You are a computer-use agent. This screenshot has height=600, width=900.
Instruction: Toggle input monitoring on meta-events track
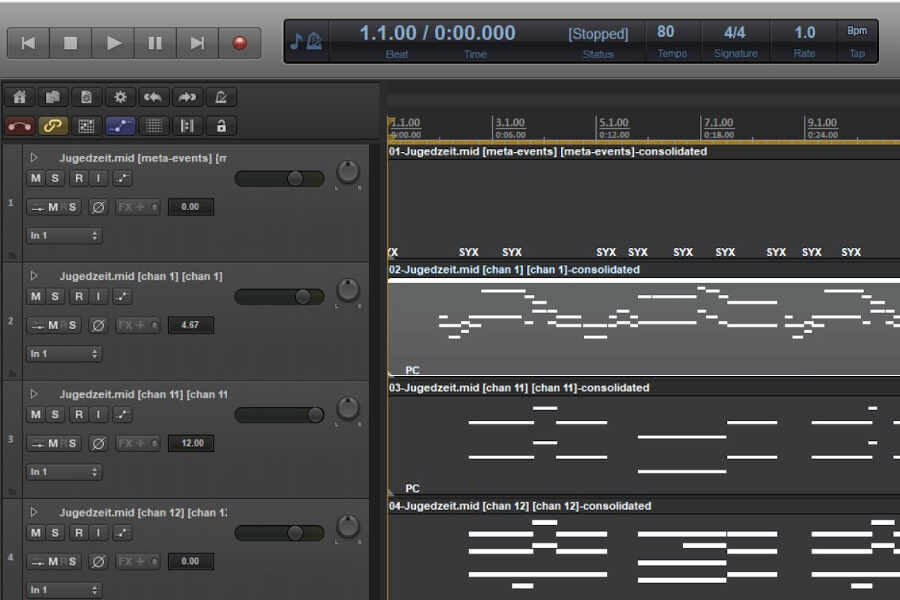coord(98,178)
